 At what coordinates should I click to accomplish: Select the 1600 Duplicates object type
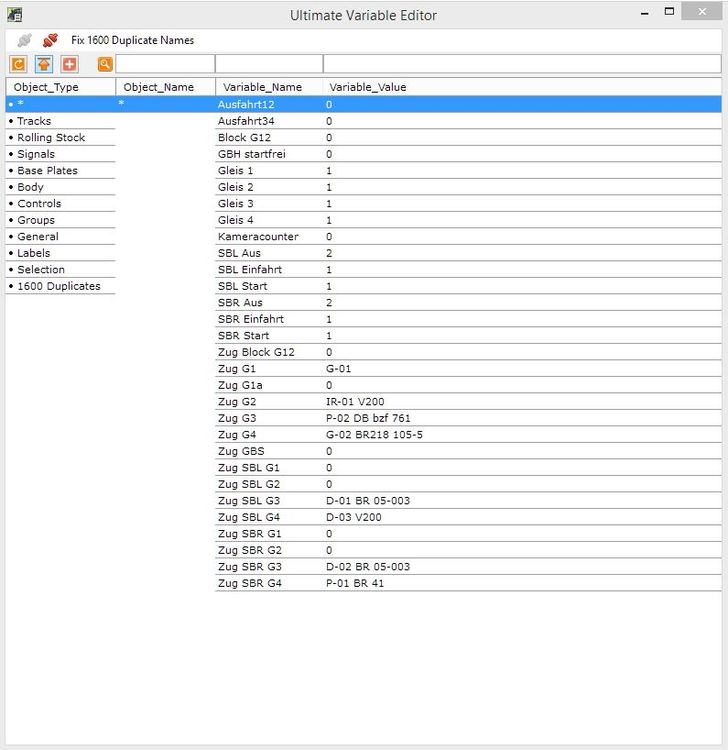point(59,286)
